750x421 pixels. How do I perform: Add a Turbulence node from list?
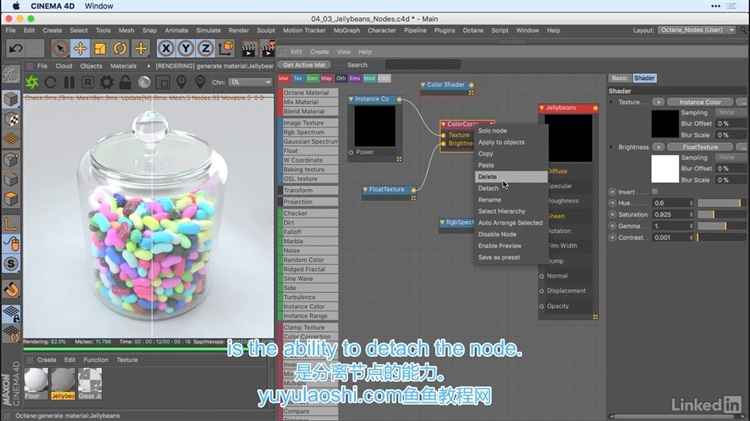[x=309, y=297]
